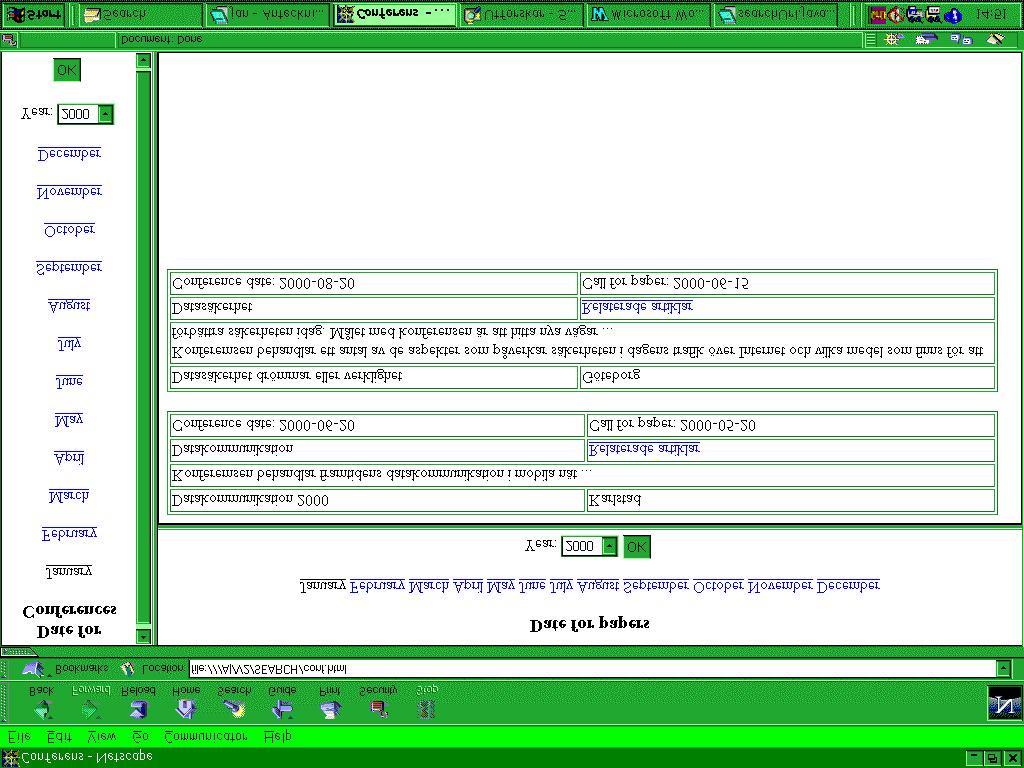Click the left frame scrollbar arrow beside Date for heading
The image size is (1024, 768).
(143, 635)
